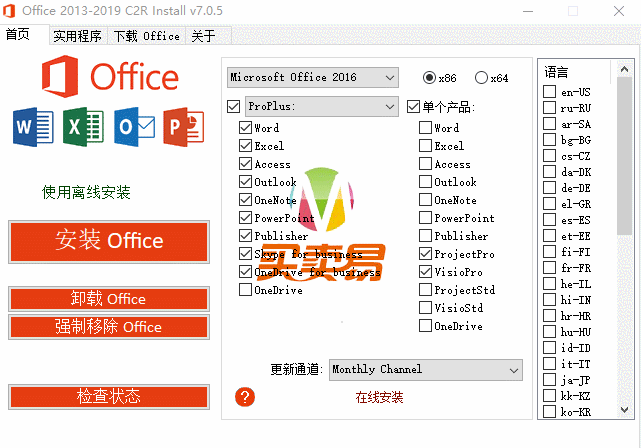Check Excel under single products
The height and width of the screenshot is (448, 641).
pos(426,146)
